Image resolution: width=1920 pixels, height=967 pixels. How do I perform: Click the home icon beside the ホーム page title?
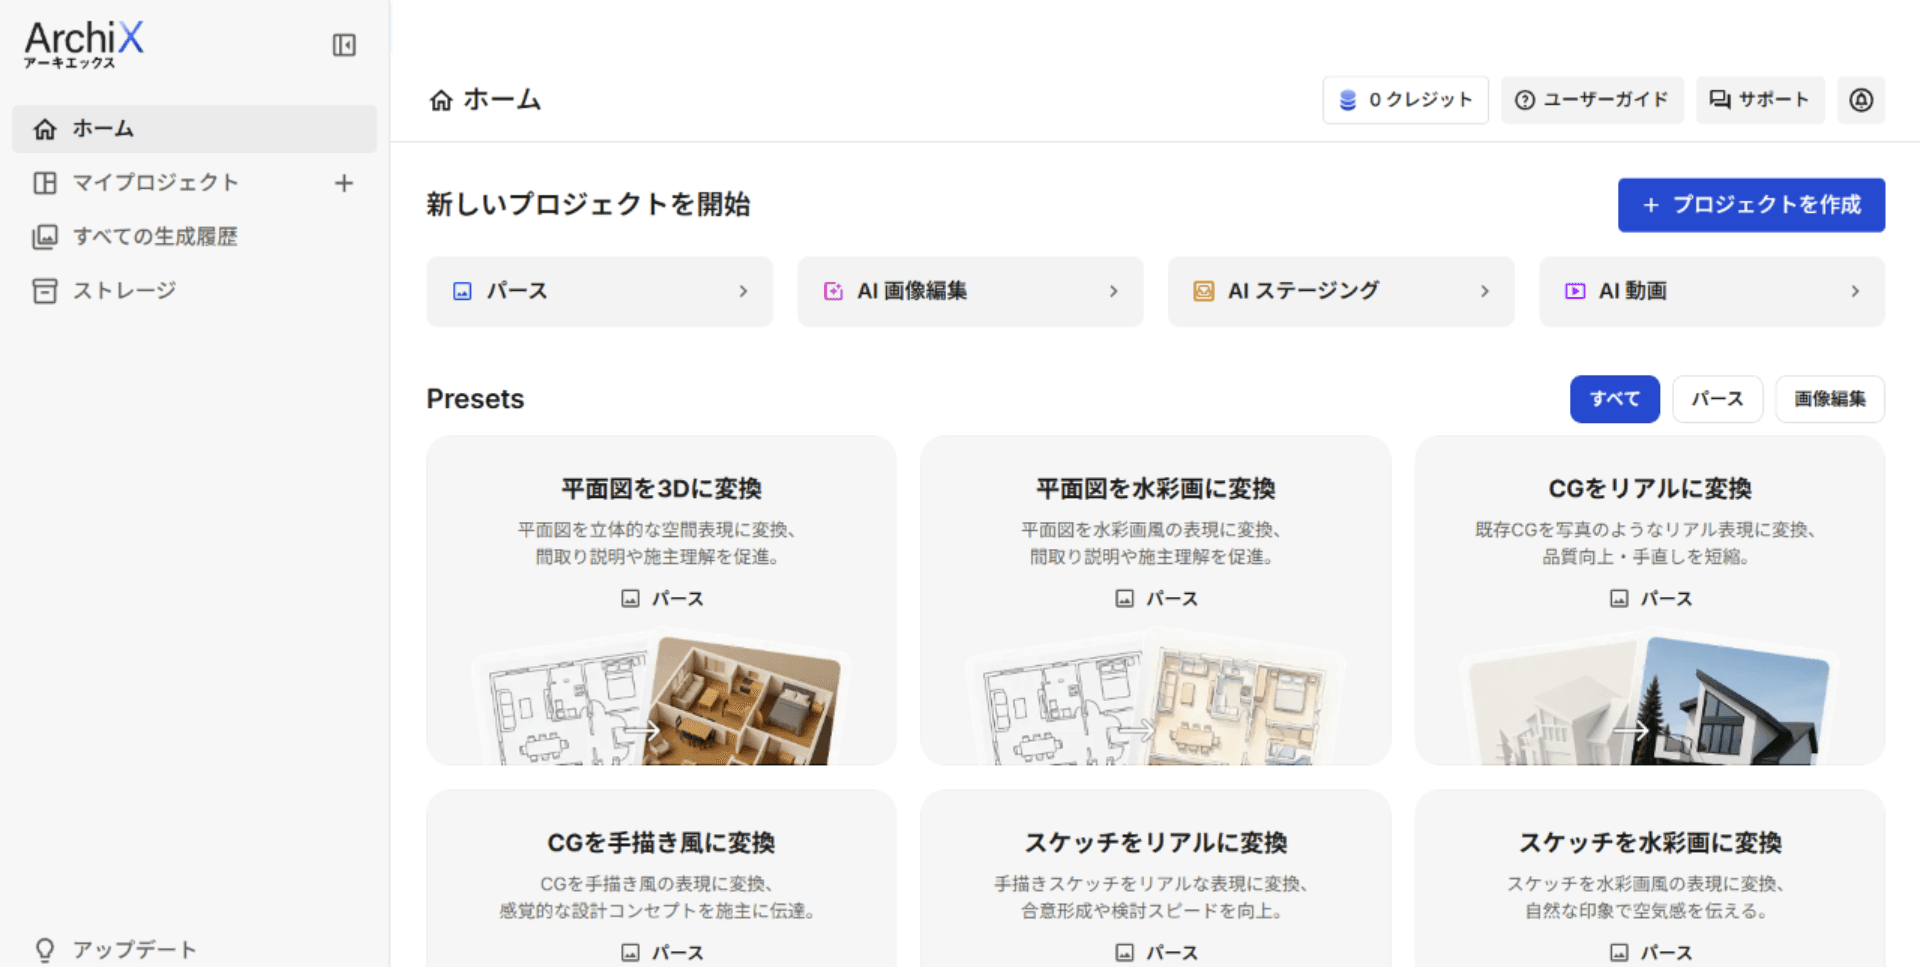click(x=441, y=100)
